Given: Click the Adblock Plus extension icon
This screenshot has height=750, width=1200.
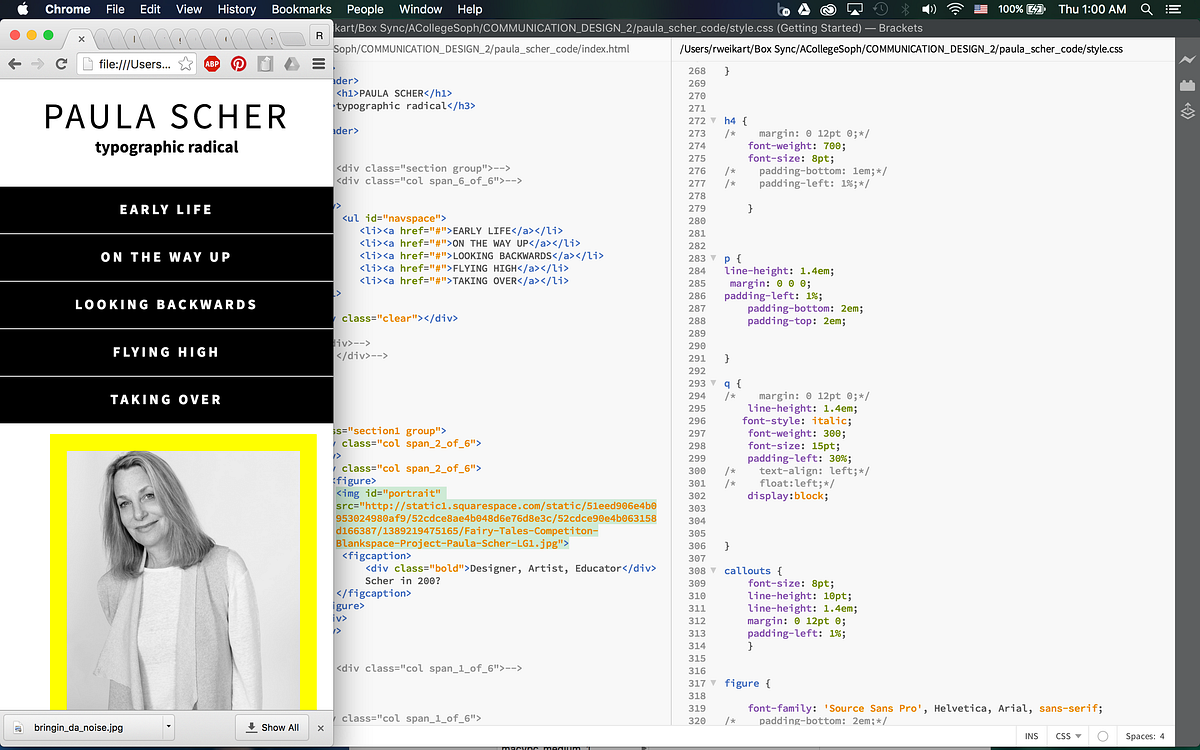Looking at the screenshot, I should click(x=212, y=63).
